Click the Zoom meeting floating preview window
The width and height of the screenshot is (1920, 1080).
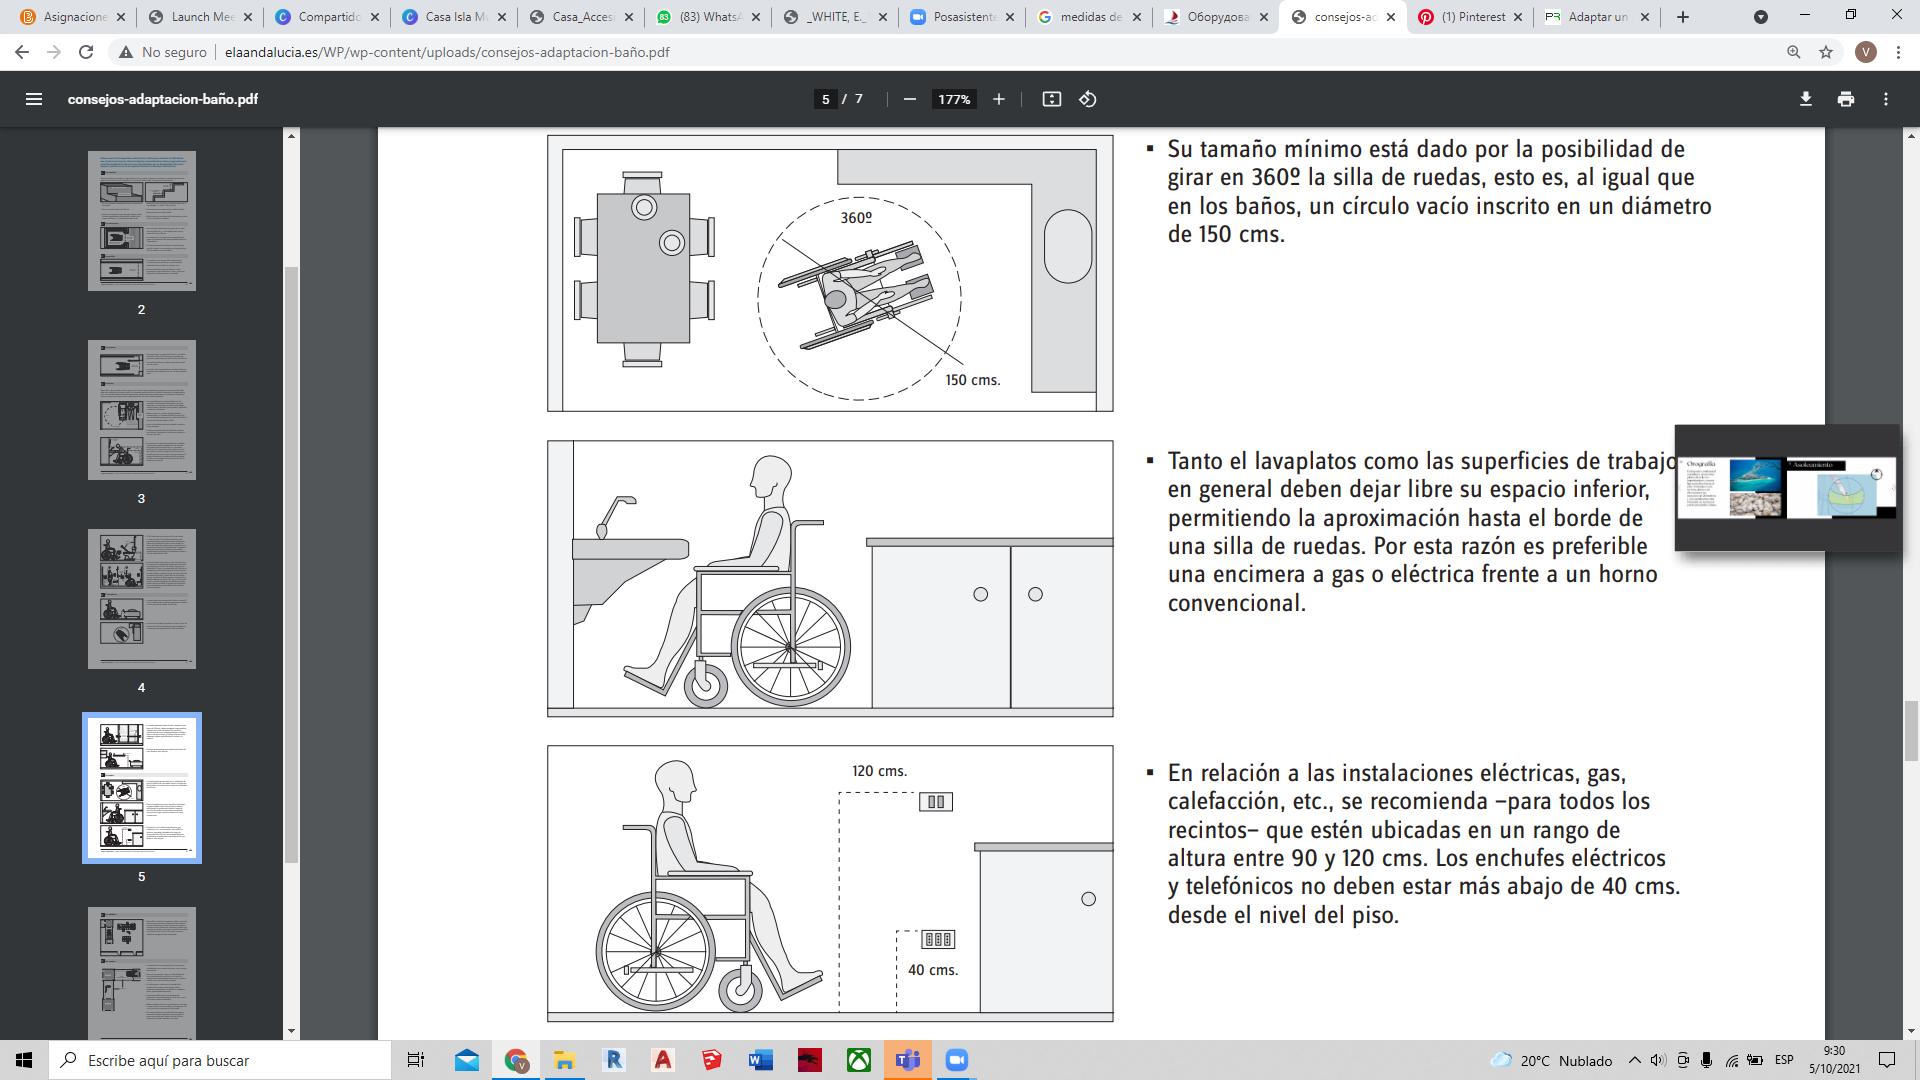point(1788,488)
